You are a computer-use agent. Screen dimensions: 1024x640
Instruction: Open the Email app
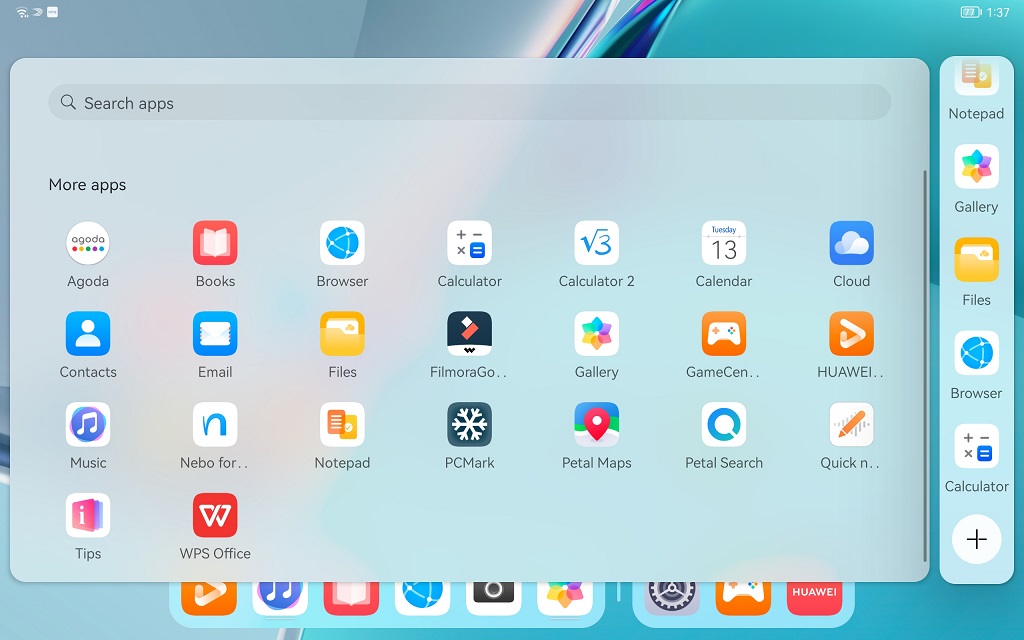coord(215,334)
